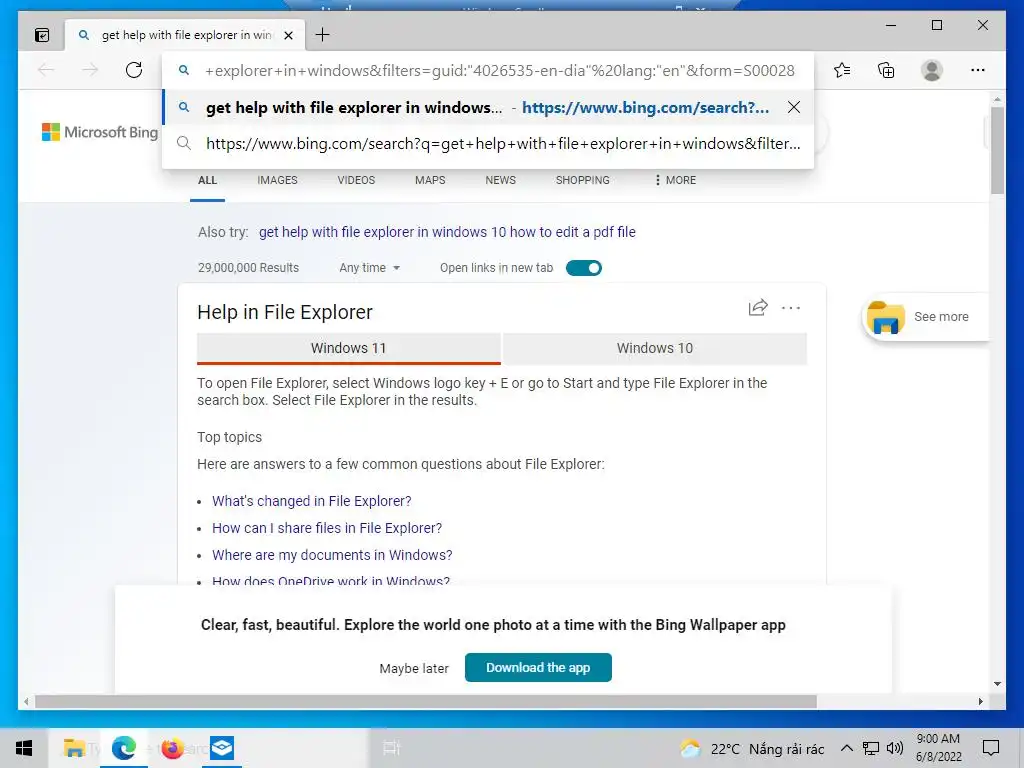The image size is (1024, 768).
Task: Switch to the IMAGES tab
Action: click(277, 180)
